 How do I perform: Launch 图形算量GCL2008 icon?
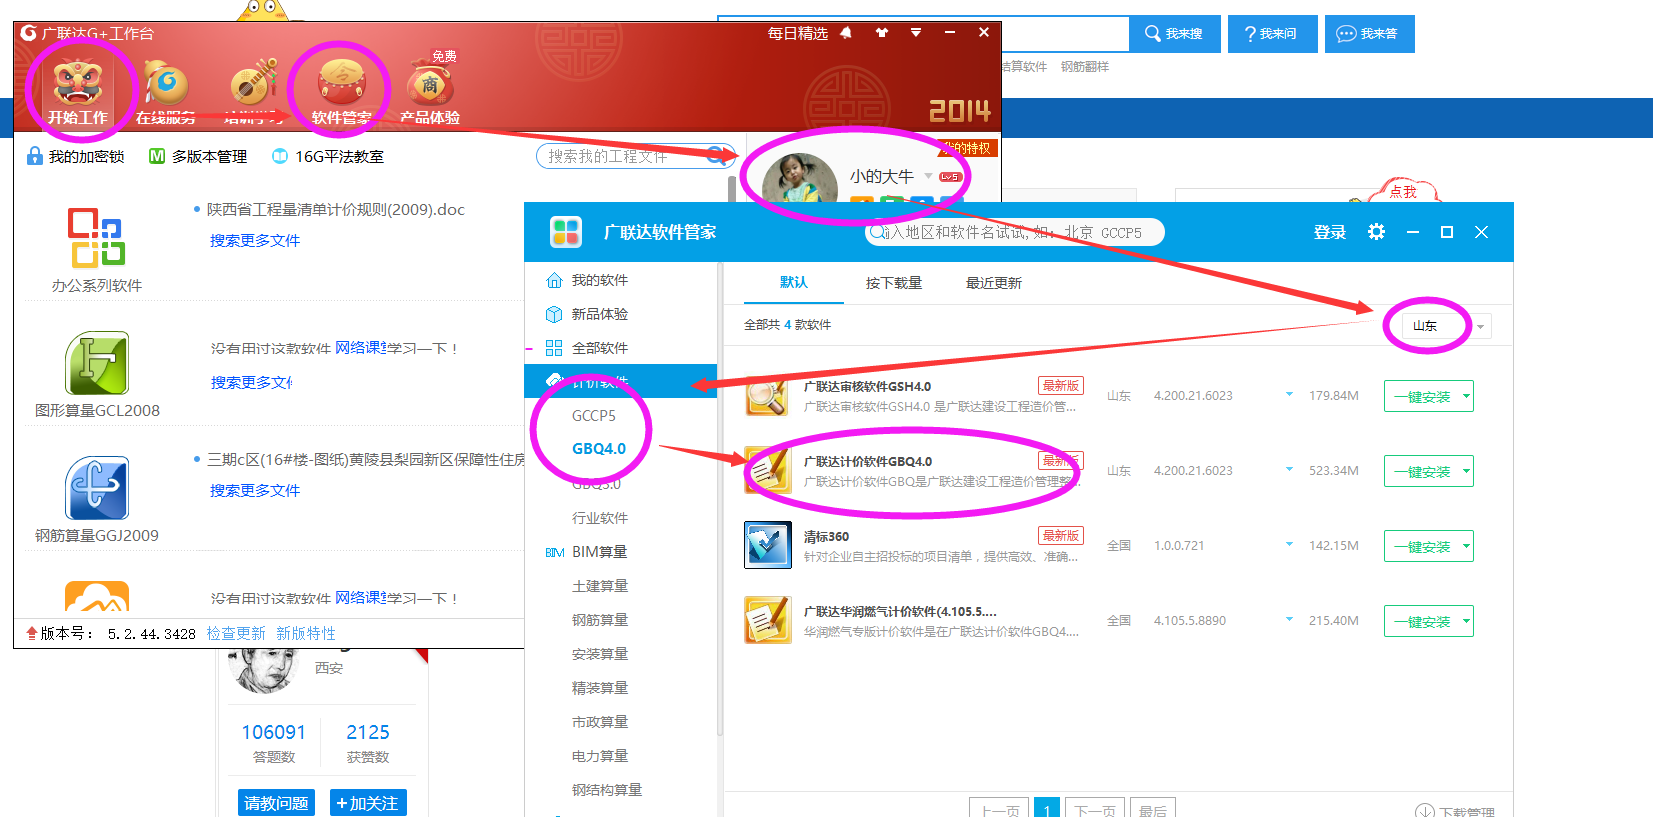pyautogui.click(x=97, y=363)
